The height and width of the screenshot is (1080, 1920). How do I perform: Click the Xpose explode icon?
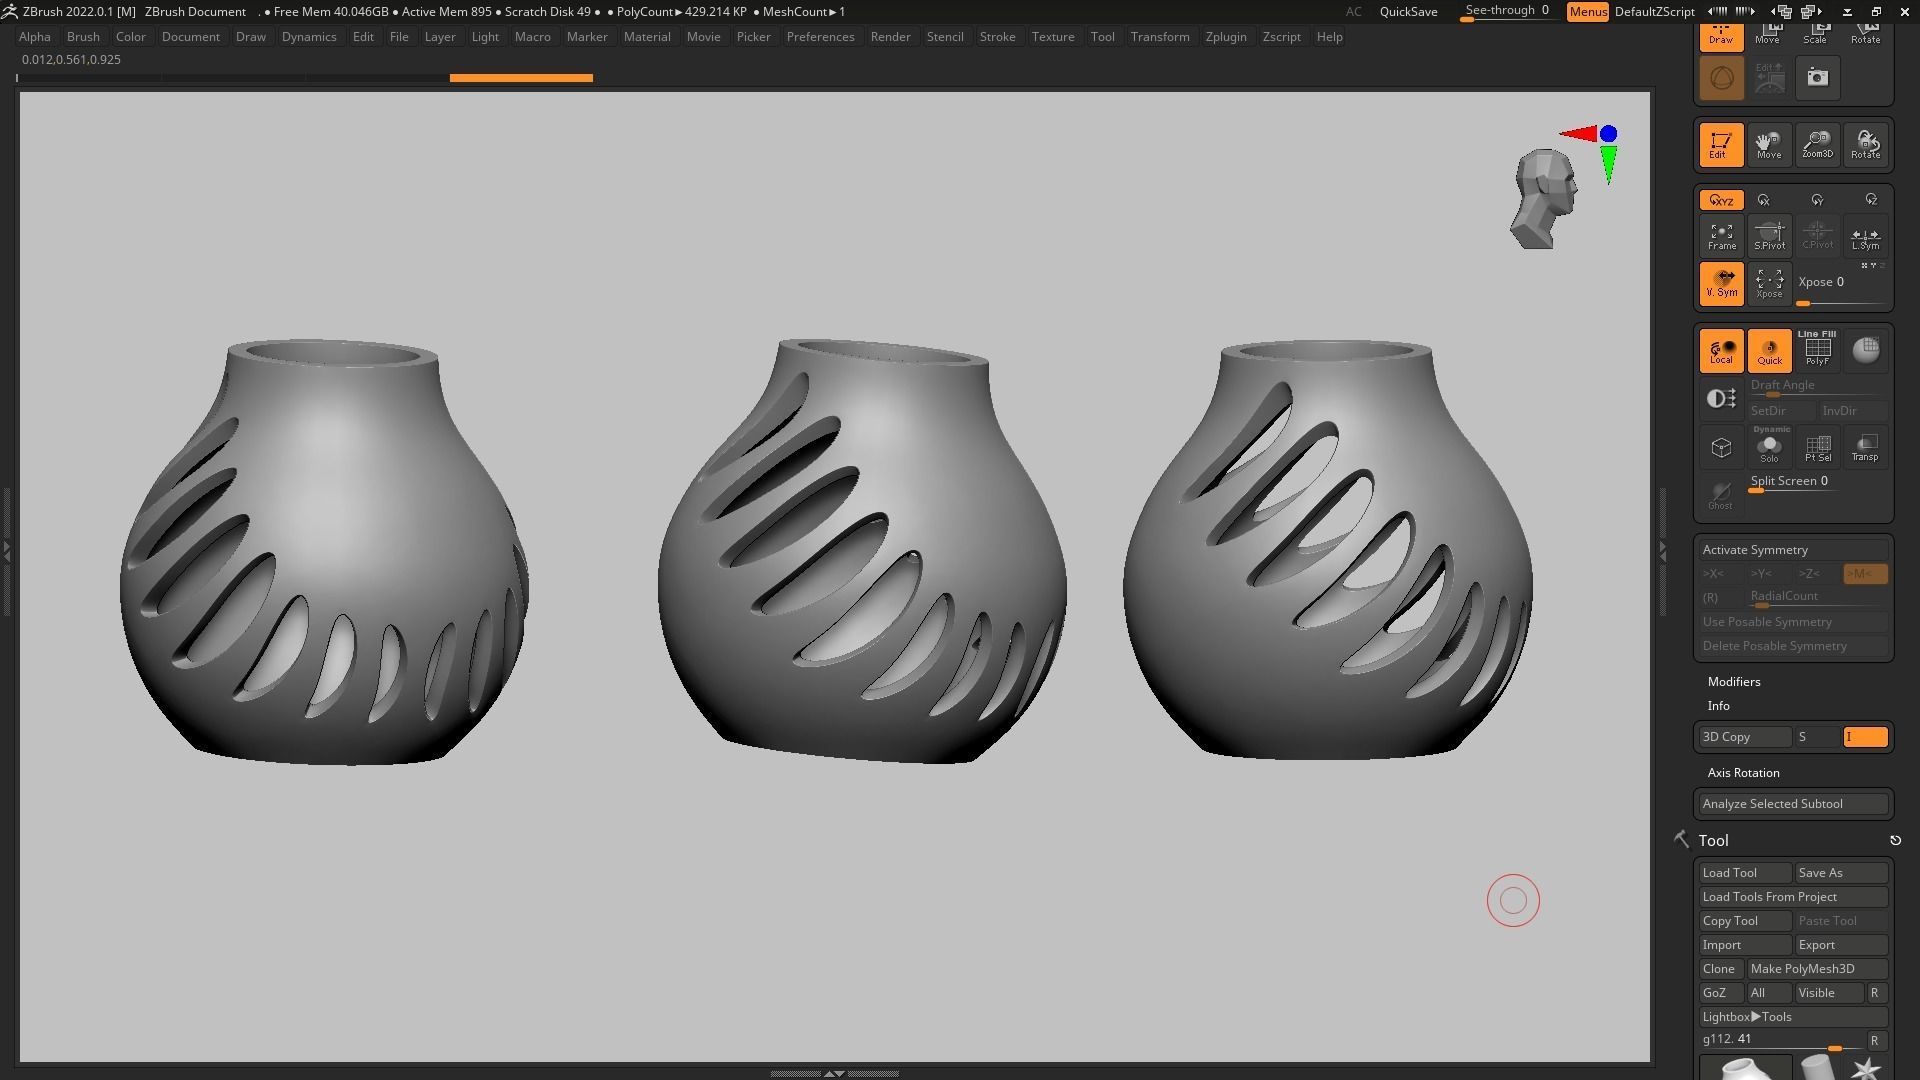click(1769, 284)
